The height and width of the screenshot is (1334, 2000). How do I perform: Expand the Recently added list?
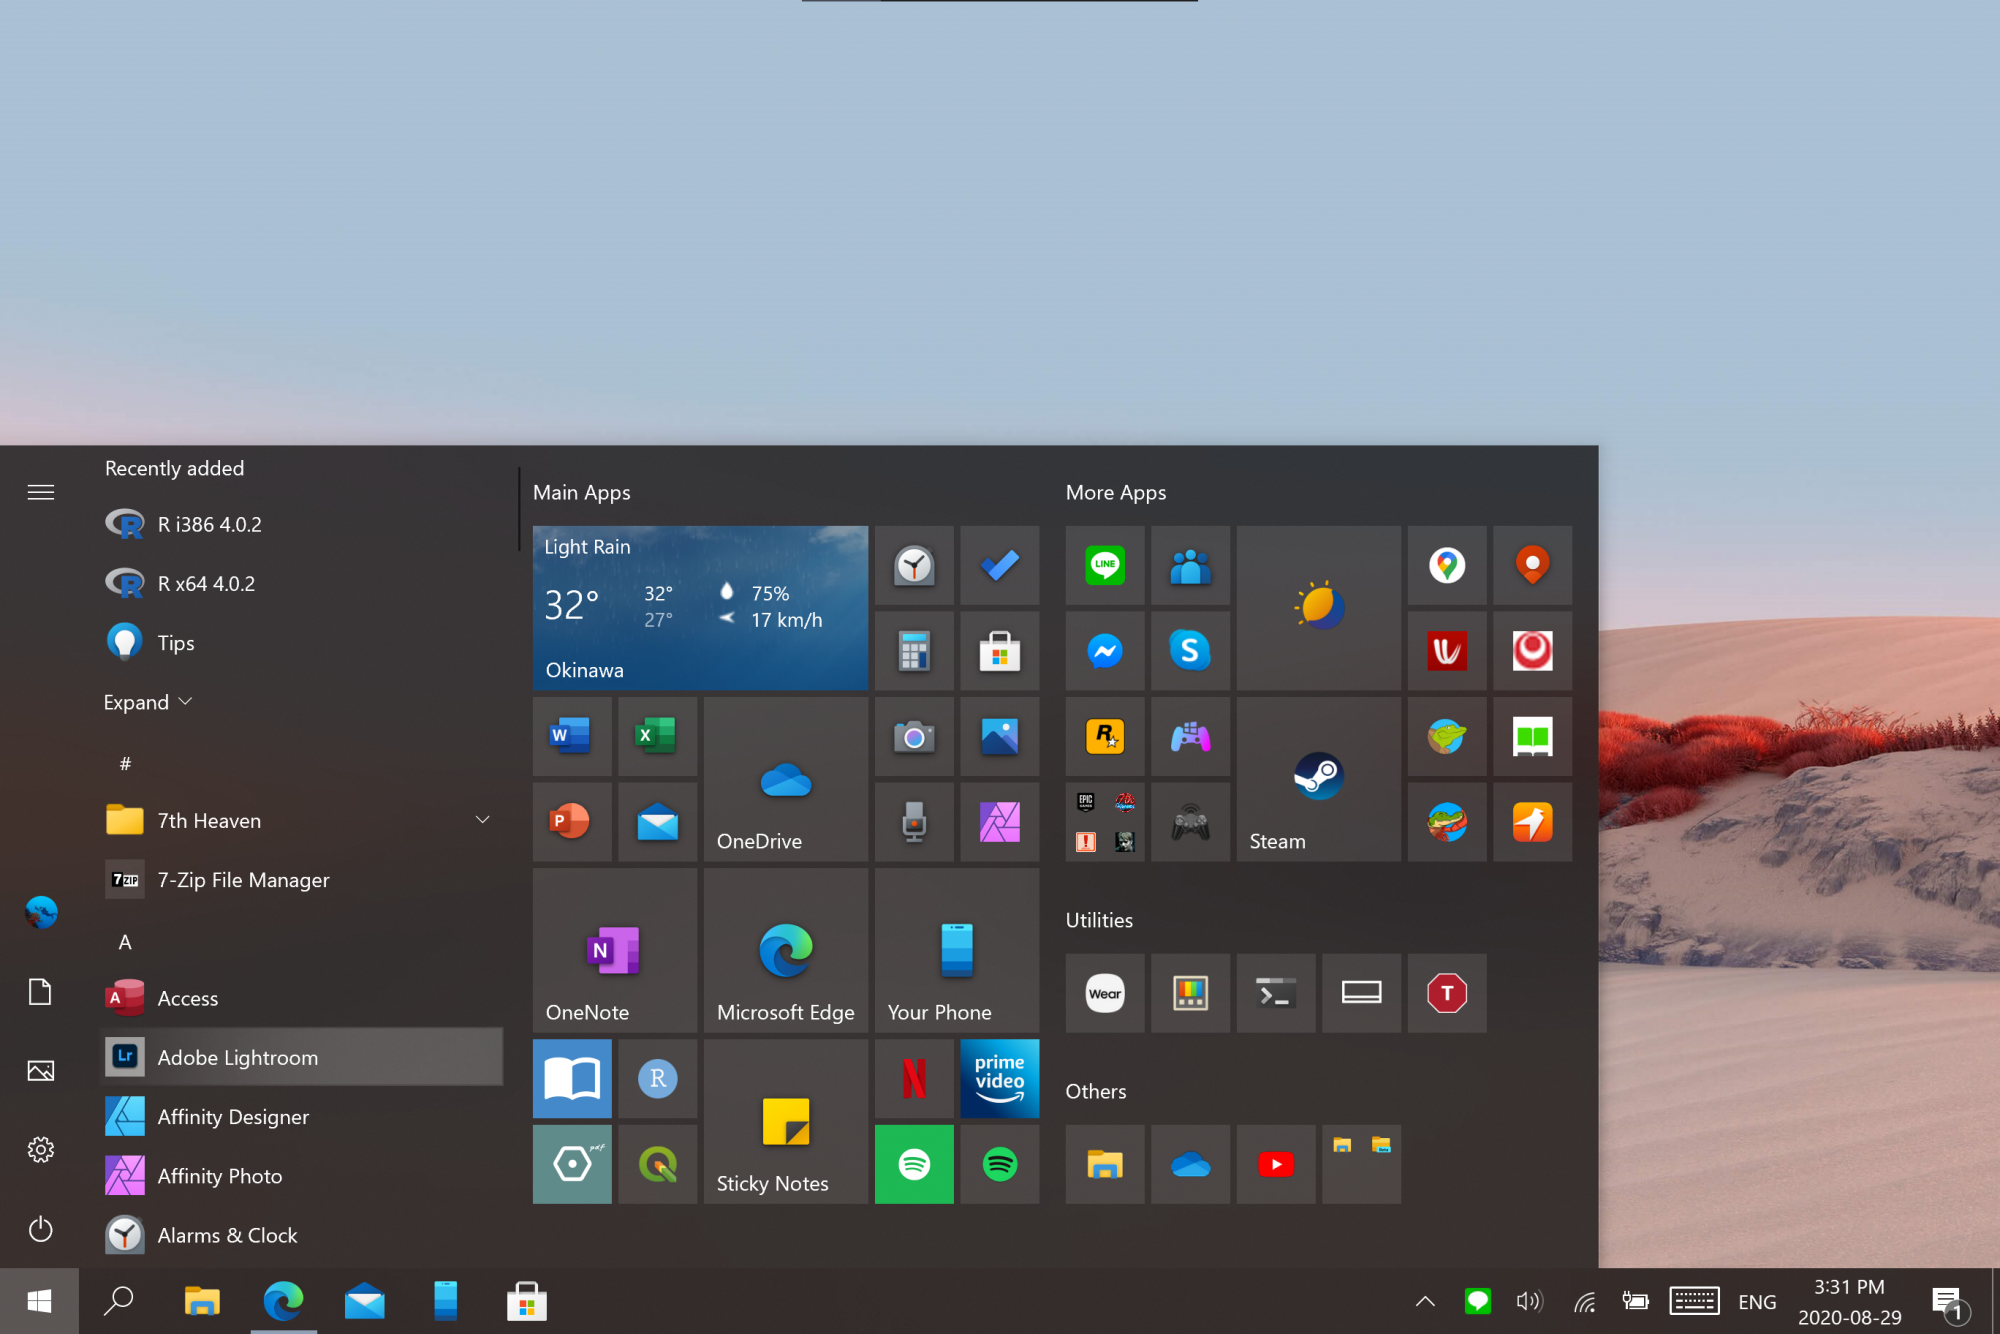coord(147,702)
